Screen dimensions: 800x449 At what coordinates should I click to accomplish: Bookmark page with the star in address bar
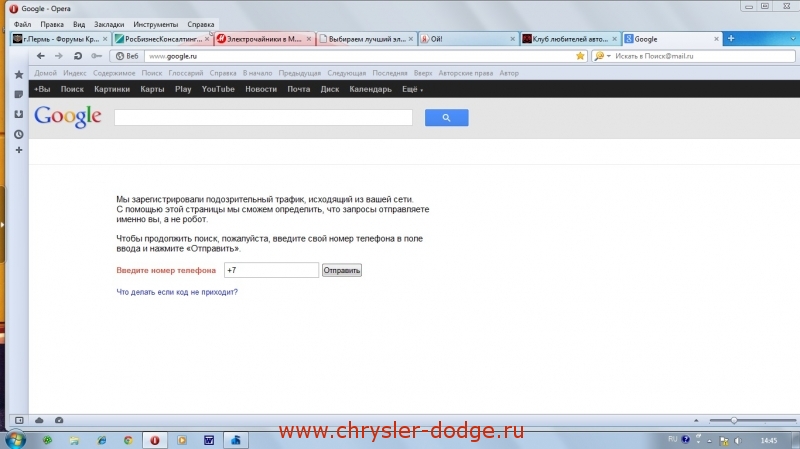point(580,56)
